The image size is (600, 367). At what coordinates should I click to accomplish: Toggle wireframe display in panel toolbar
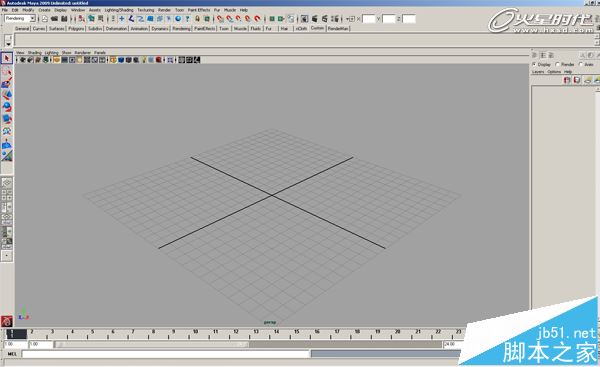pyautogui.click(x=113, y=60)
